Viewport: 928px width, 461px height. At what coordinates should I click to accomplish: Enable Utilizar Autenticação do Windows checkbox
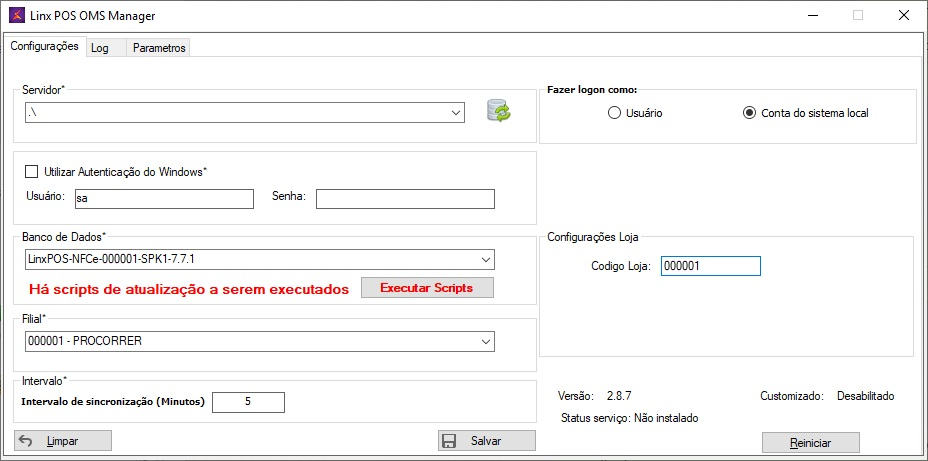point(32,172)
